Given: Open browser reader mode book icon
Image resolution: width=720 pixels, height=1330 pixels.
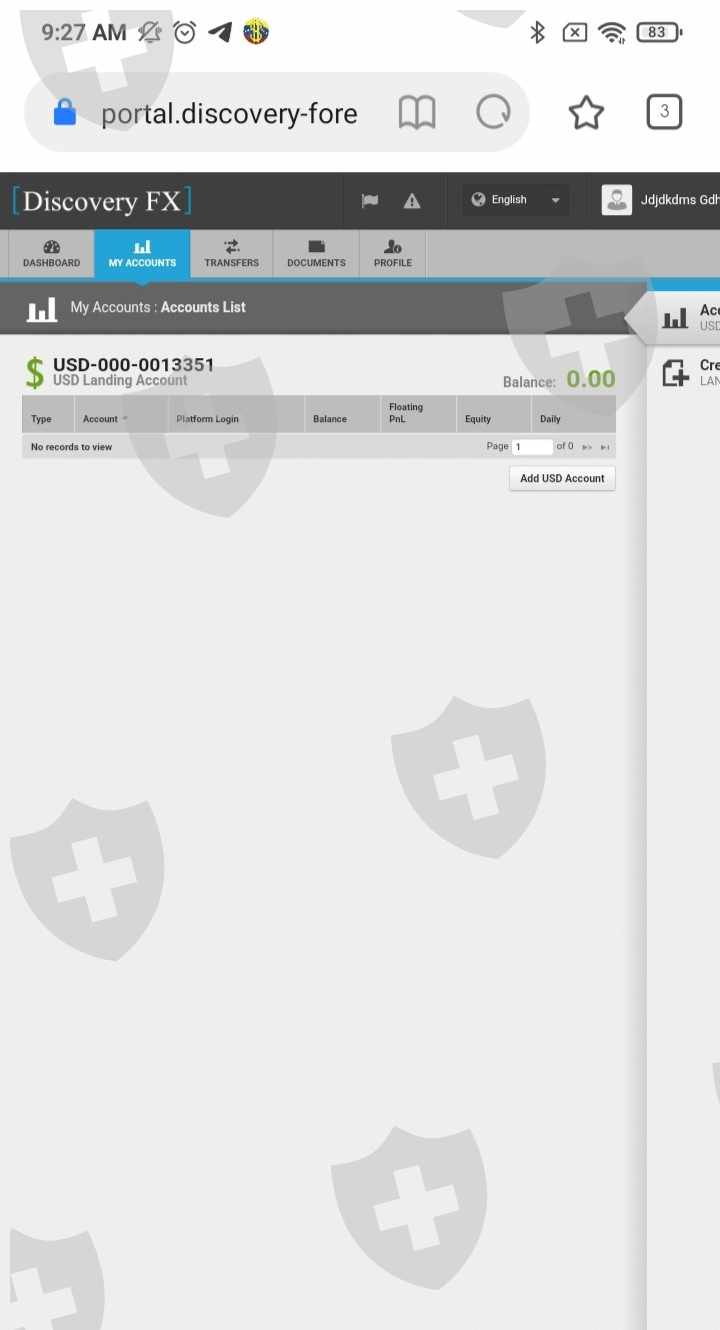Looking at the screenshot, I should (x=417, y=112).
